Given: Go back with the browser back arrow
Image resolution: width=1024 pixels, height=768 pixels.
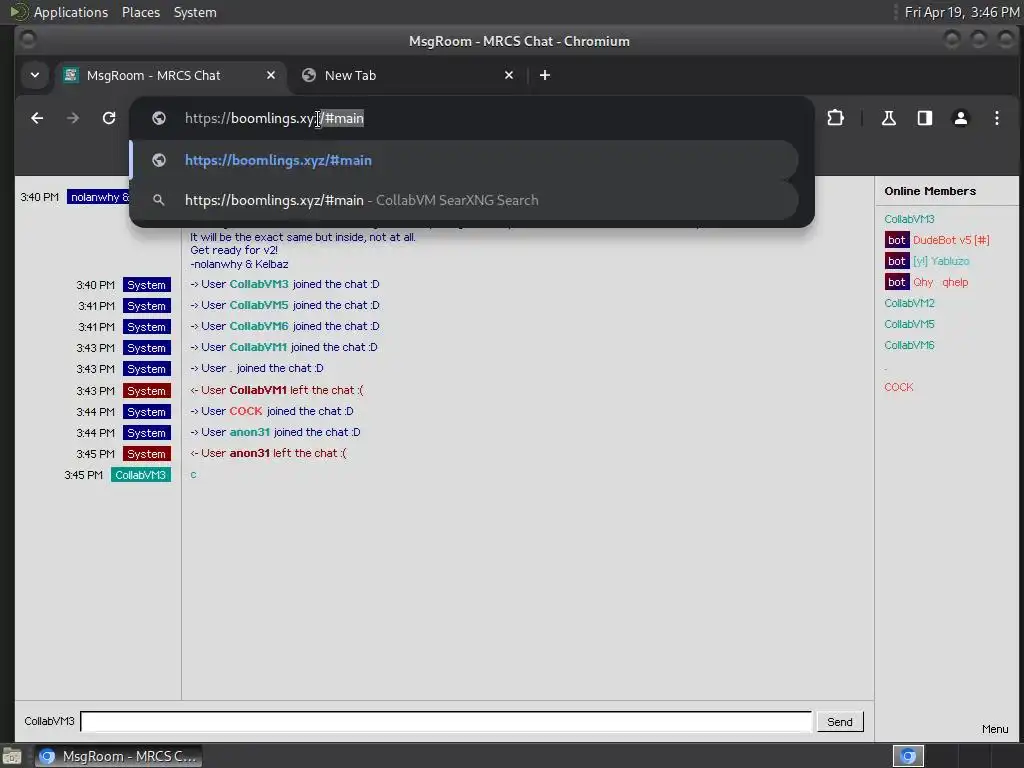Looking at the screenshot, I should pos(37,118).
